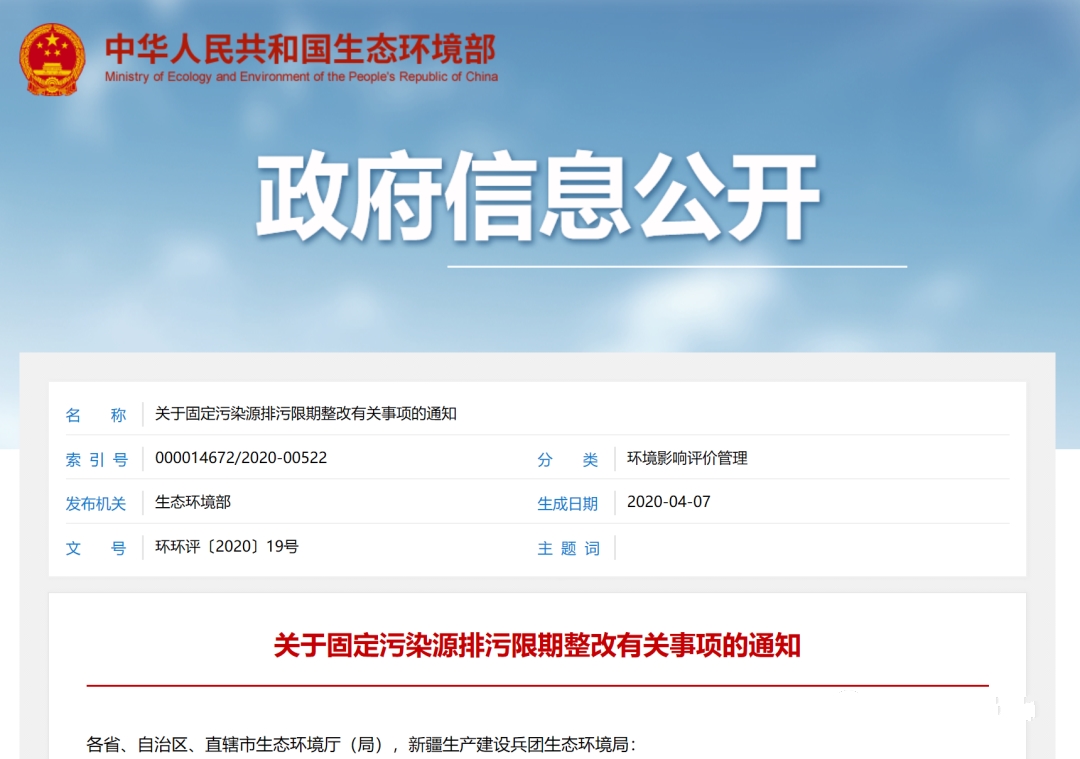
Task: Click the 政府信息公开 banner heading
Action: pos(538,198)
